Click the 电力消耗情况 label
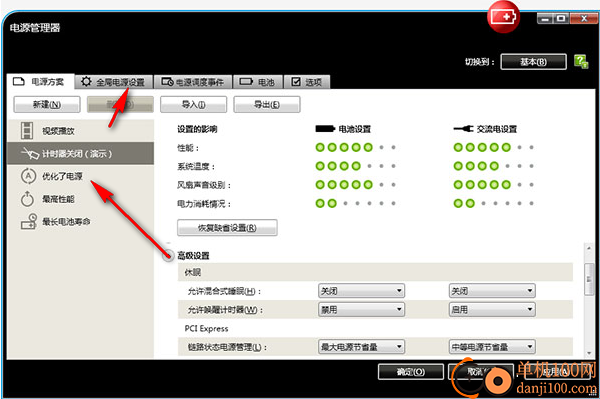 tap(204, 204)
